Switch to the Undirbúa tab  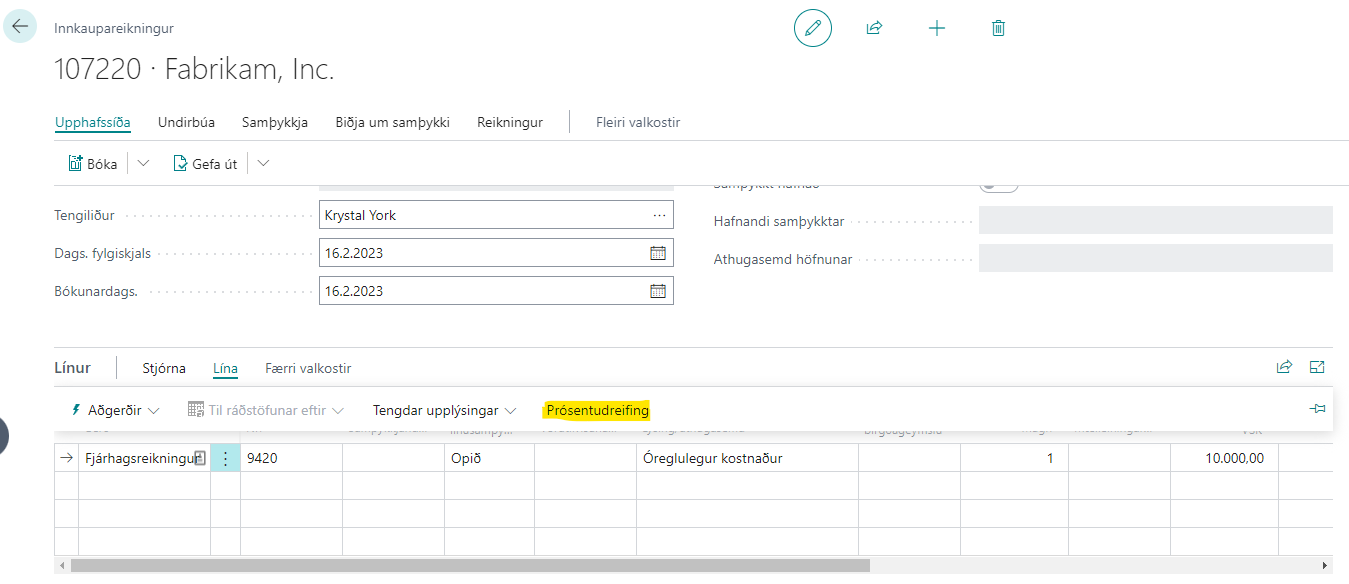tap(186, 122)
